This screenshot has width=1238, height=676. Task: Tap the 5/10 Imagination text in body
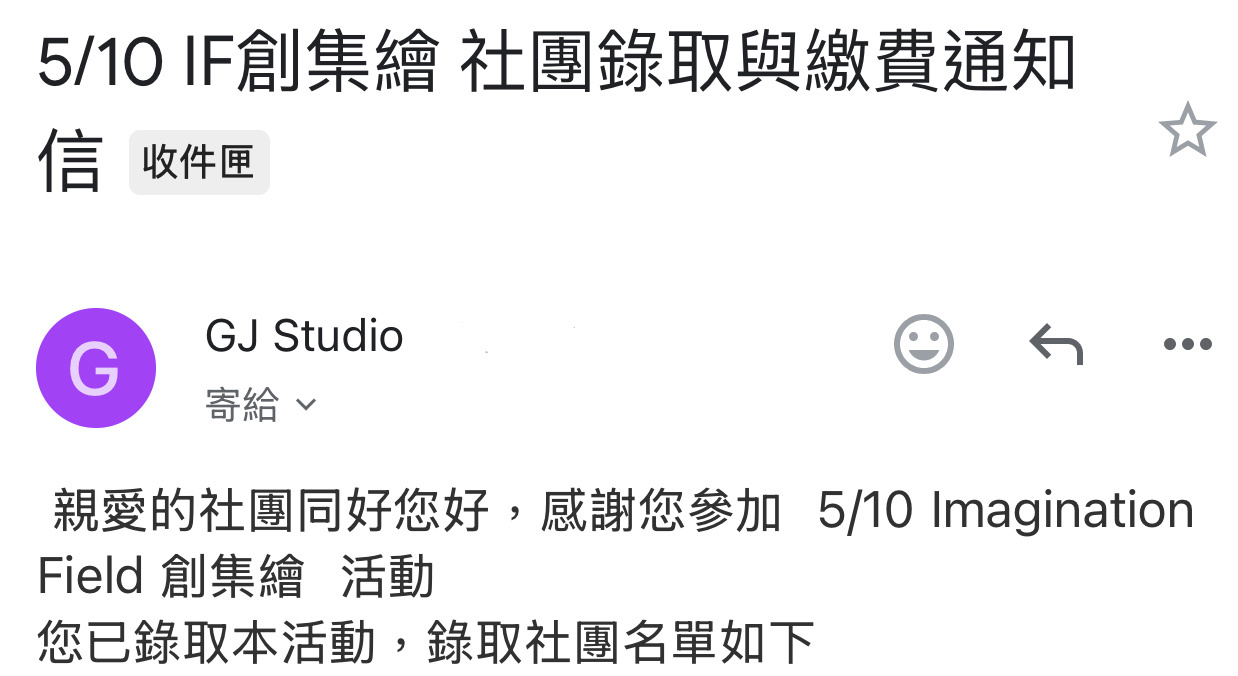point(1006,511)
